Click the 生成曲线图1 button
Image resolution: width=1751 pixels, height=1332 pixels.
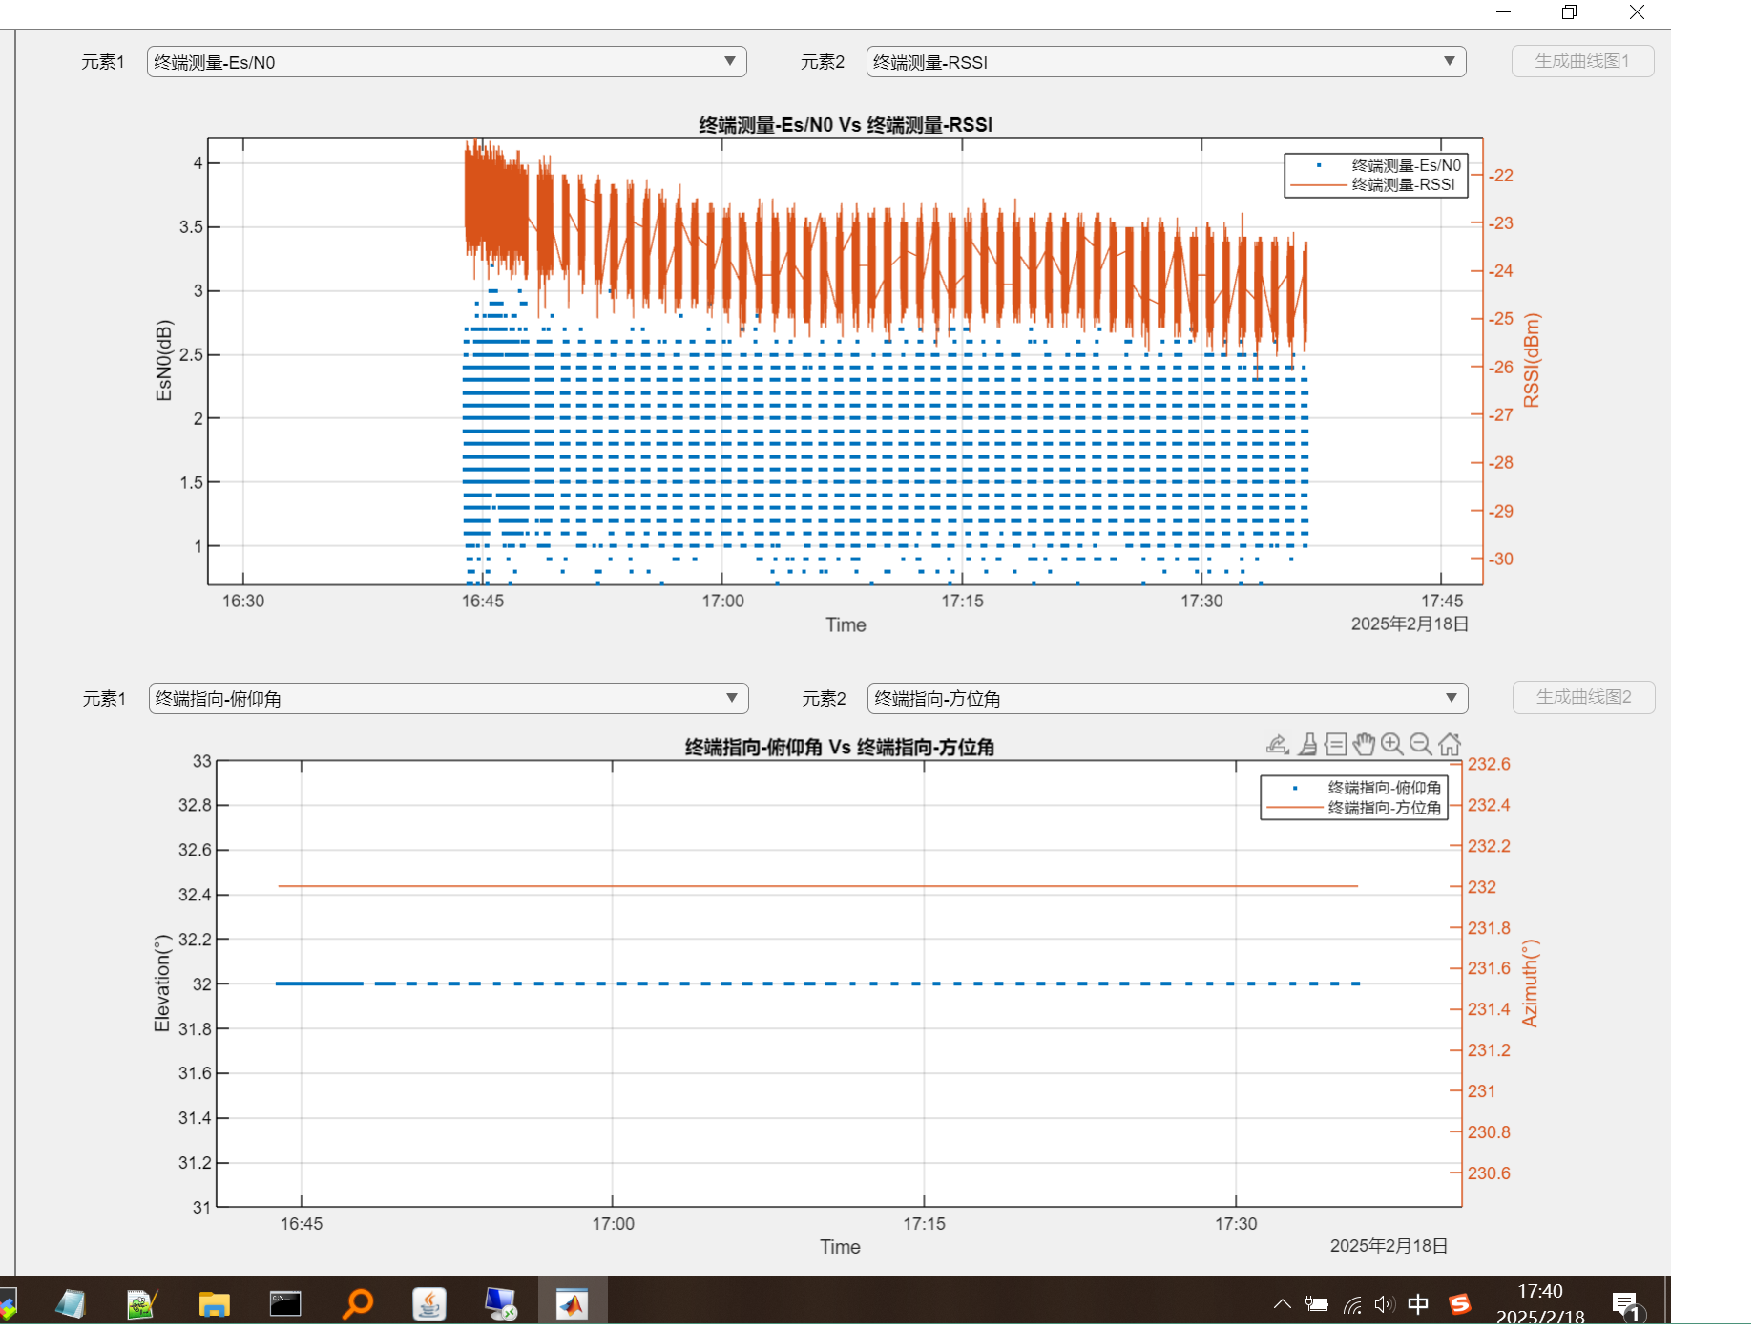coord(1583,61)
